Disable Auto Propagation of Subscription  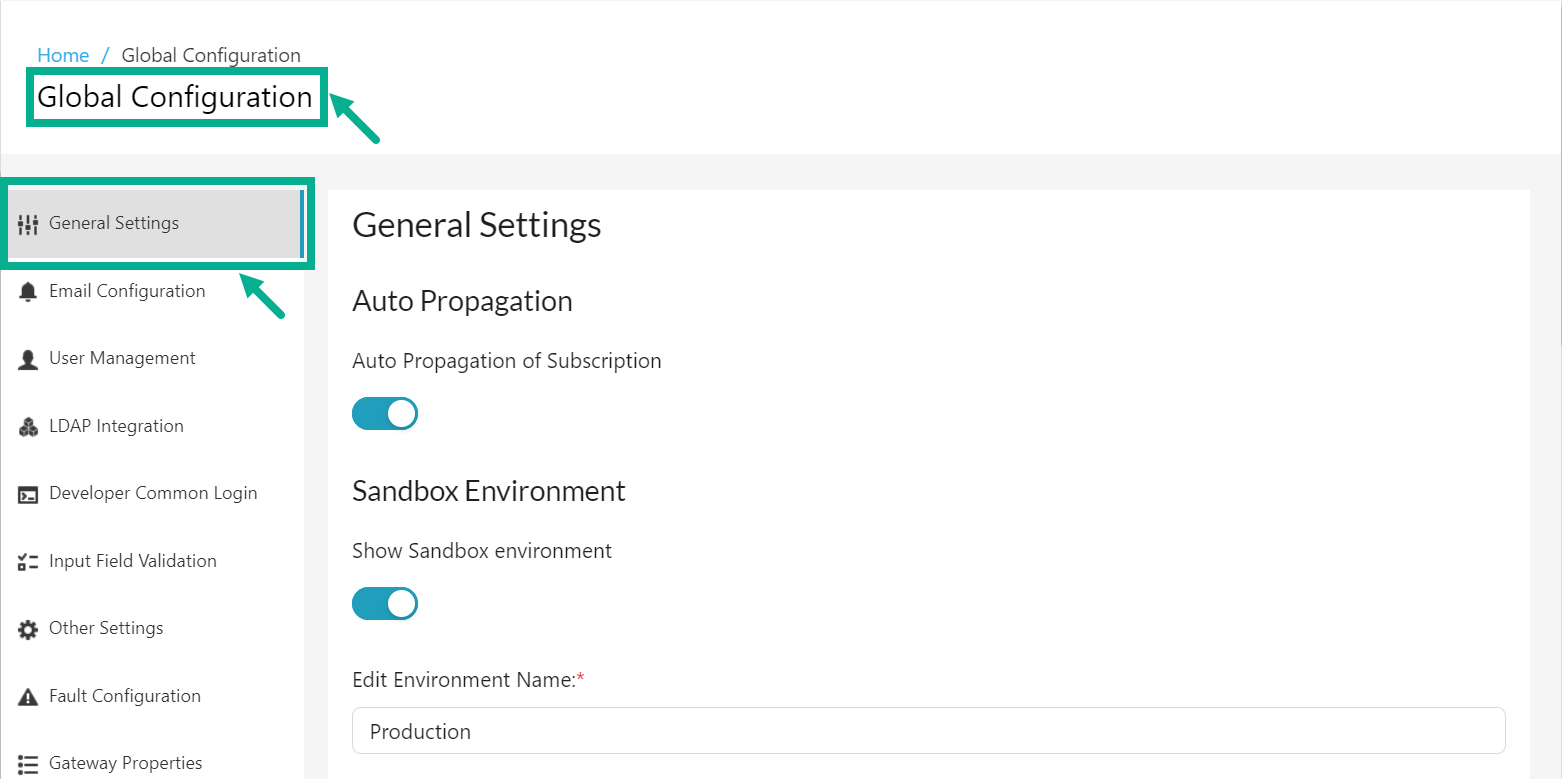pyautogui.click(x=385, y=413)
